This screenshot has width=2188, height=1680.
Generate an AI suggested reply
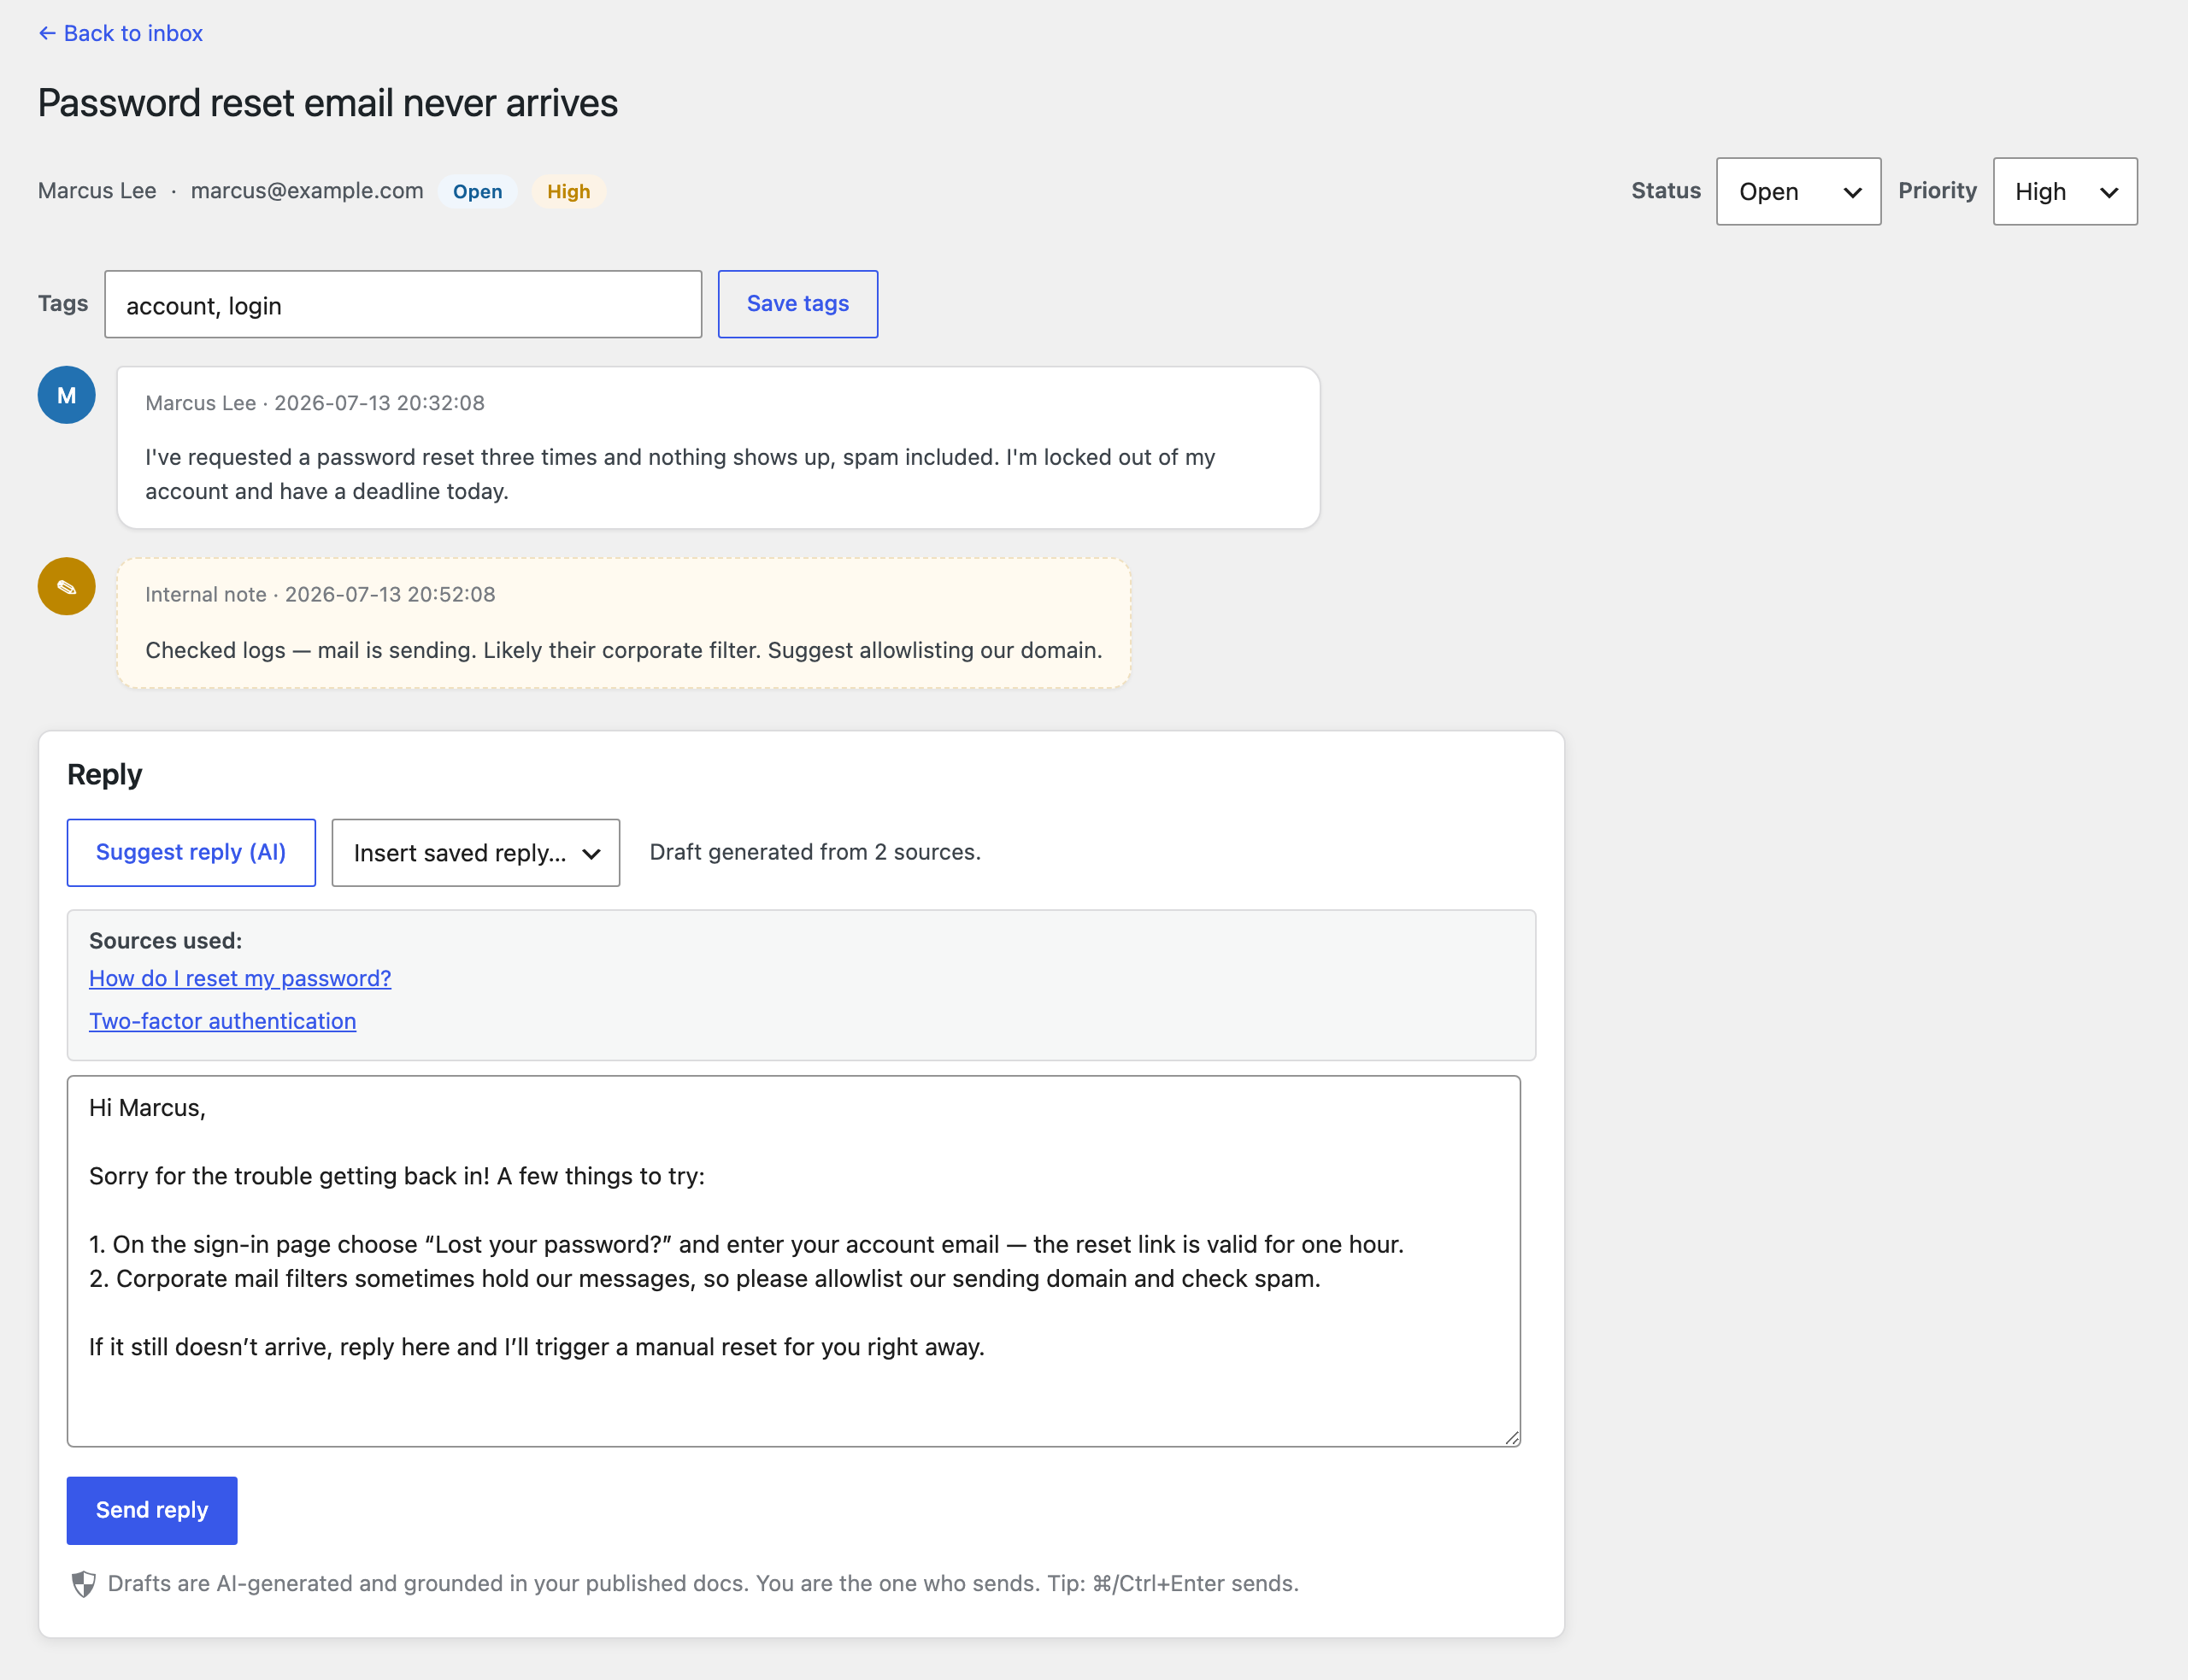(191, 852)
